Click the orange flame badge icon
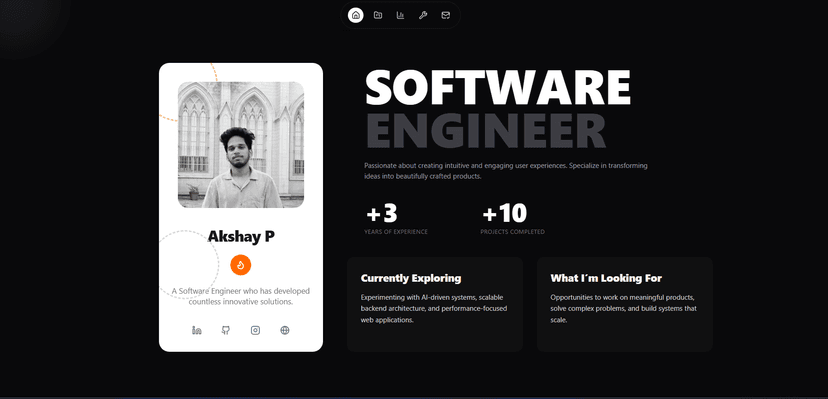 pyautogui.click(x=241, y=265)
